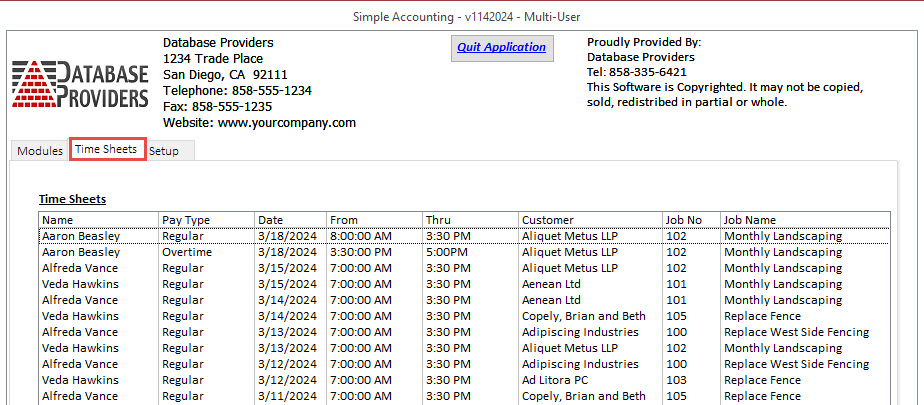Screen dimensions: 924x405
Task: Click the Pay Type column header
Action: (185, 220)
